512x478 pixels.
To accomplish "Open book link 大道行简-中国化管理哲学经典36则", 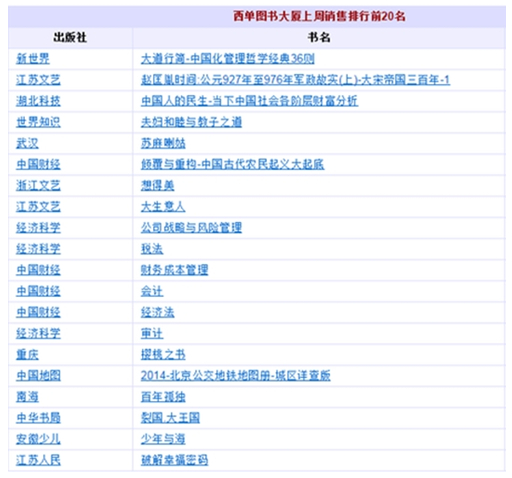I will (x=227, y=59).
